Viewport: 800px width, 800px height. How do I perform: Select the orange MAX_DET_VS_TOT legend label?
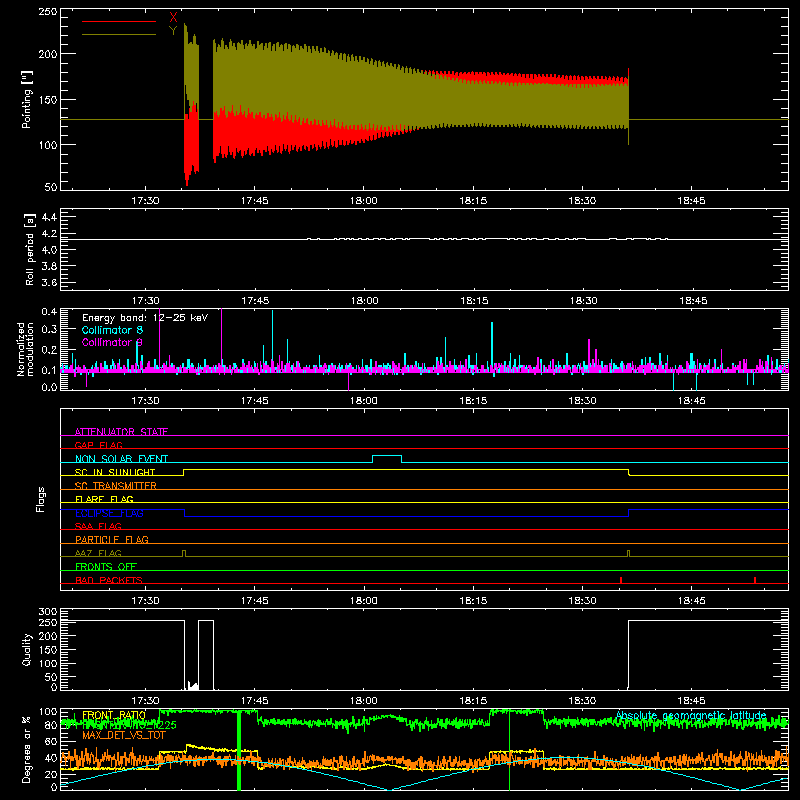tap(124, 735)
